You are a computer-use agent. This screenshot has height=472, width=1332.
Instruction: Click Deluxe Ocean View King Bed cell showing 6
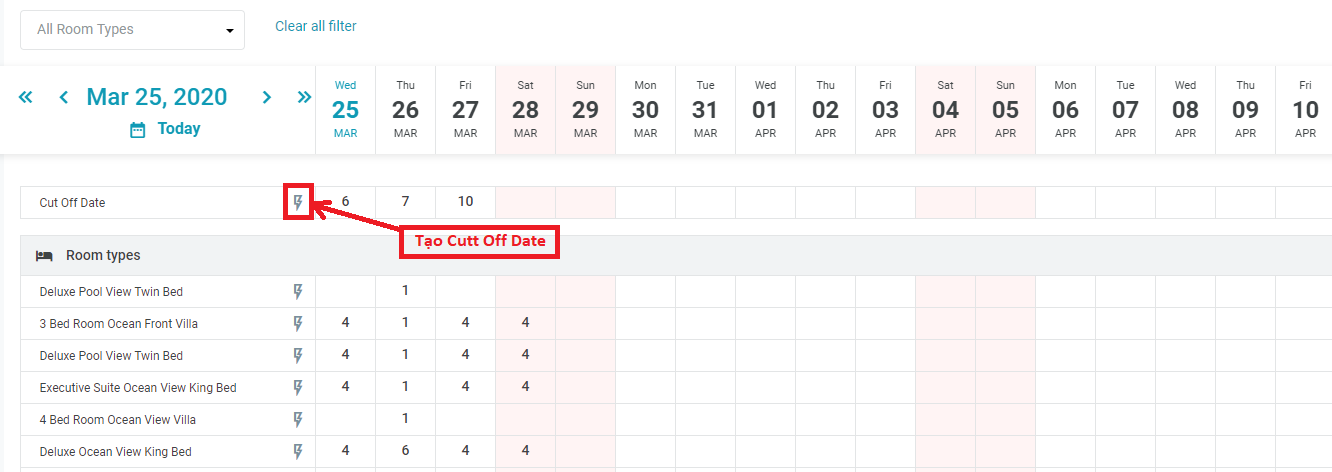click(x=405, y=452)
